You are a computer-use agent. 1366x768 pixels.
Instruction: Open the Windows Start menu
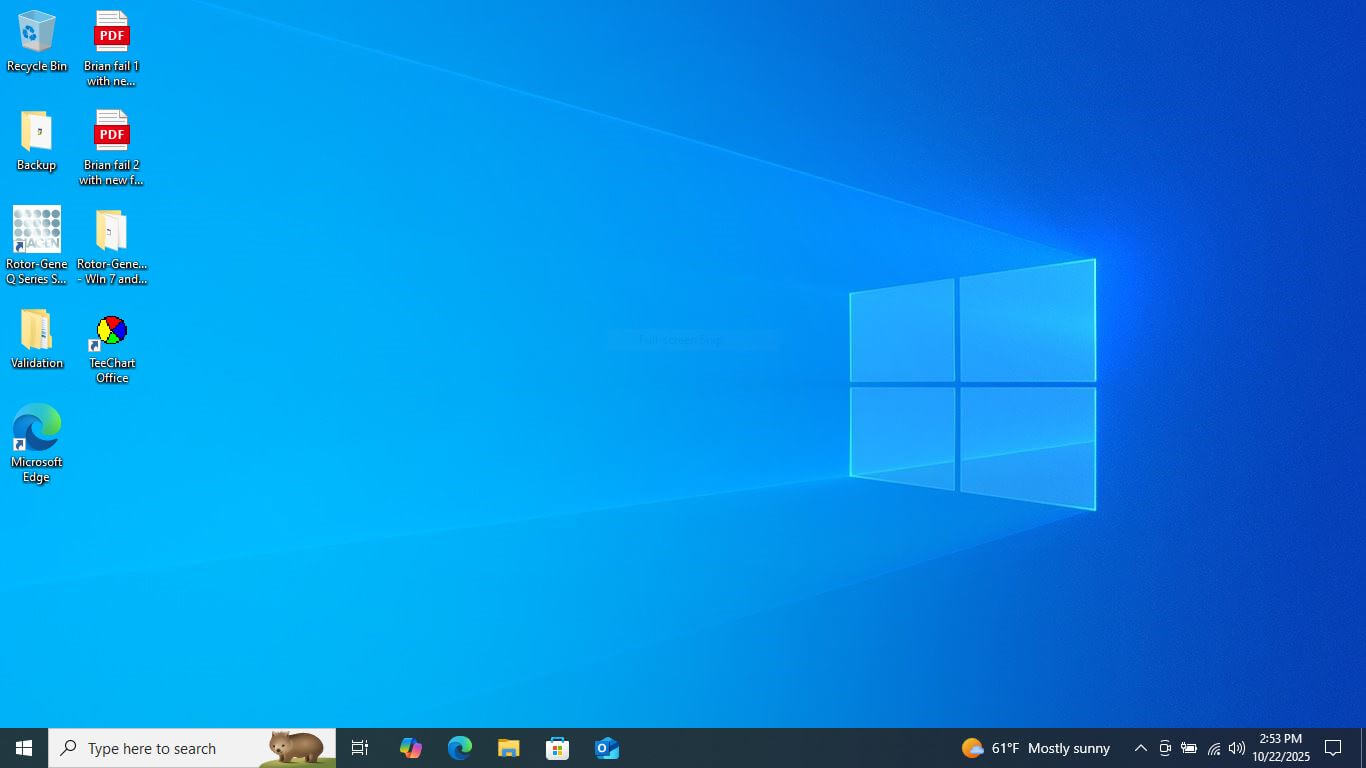pyautogui.click(x=24, y=748)
